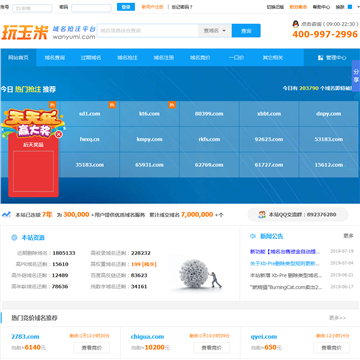Select 61727.com in the hot domain grid
The width and height of the screenshot is (360, 360).
pyautogui.click(x=269, y=165)
